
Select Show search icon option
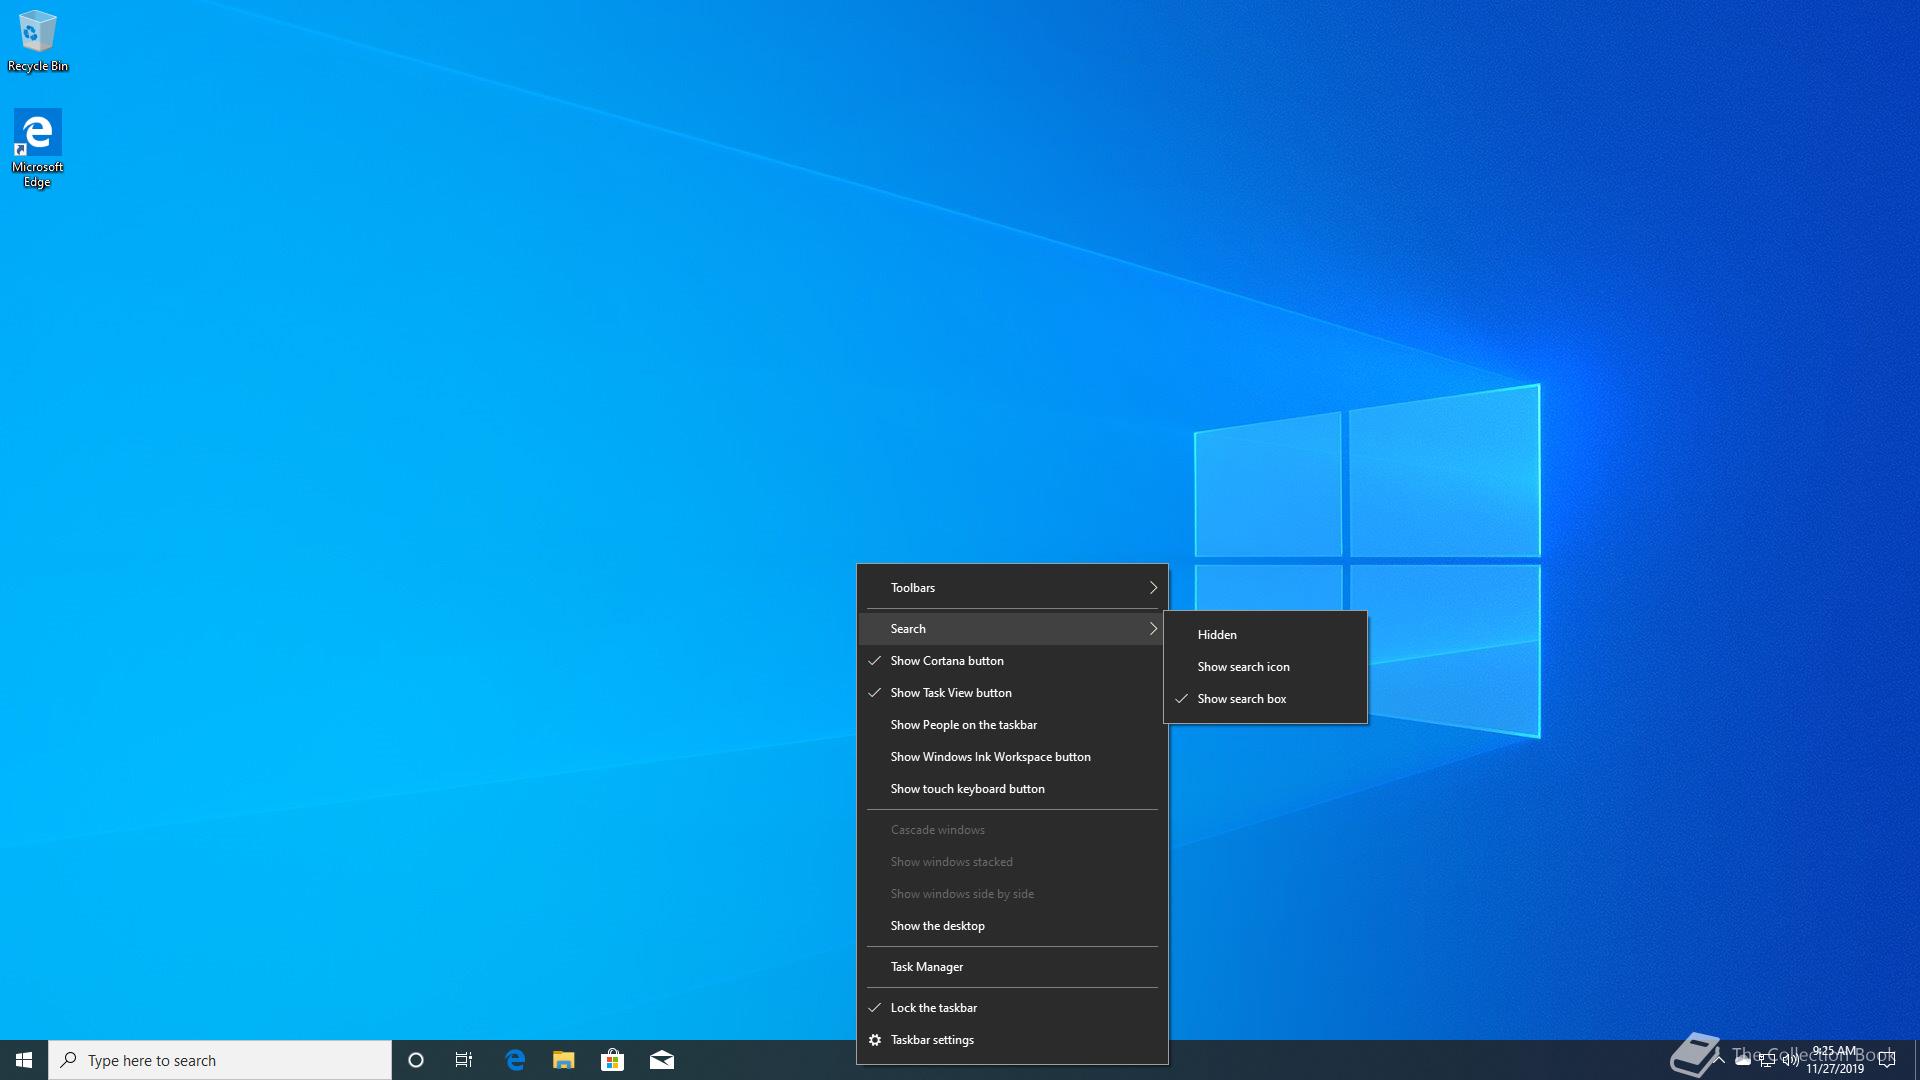(x=1243, y=667)
